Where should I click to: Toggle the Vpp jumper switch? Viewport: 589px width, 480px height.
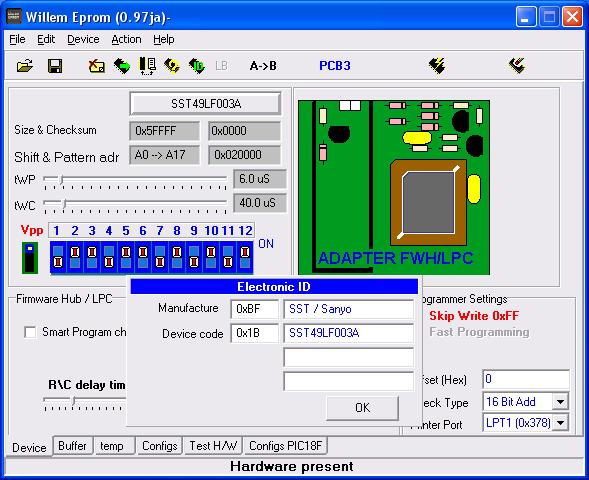(30, 258)
